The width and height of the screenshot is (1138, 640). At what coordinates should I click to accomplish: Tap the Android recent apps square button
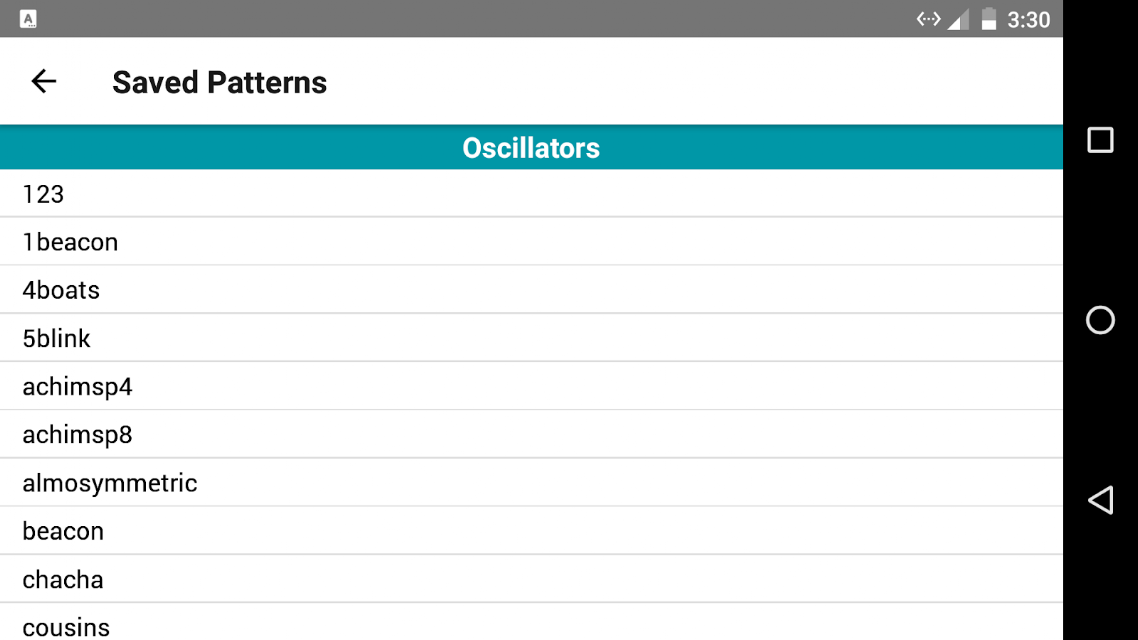point(1100,140)
